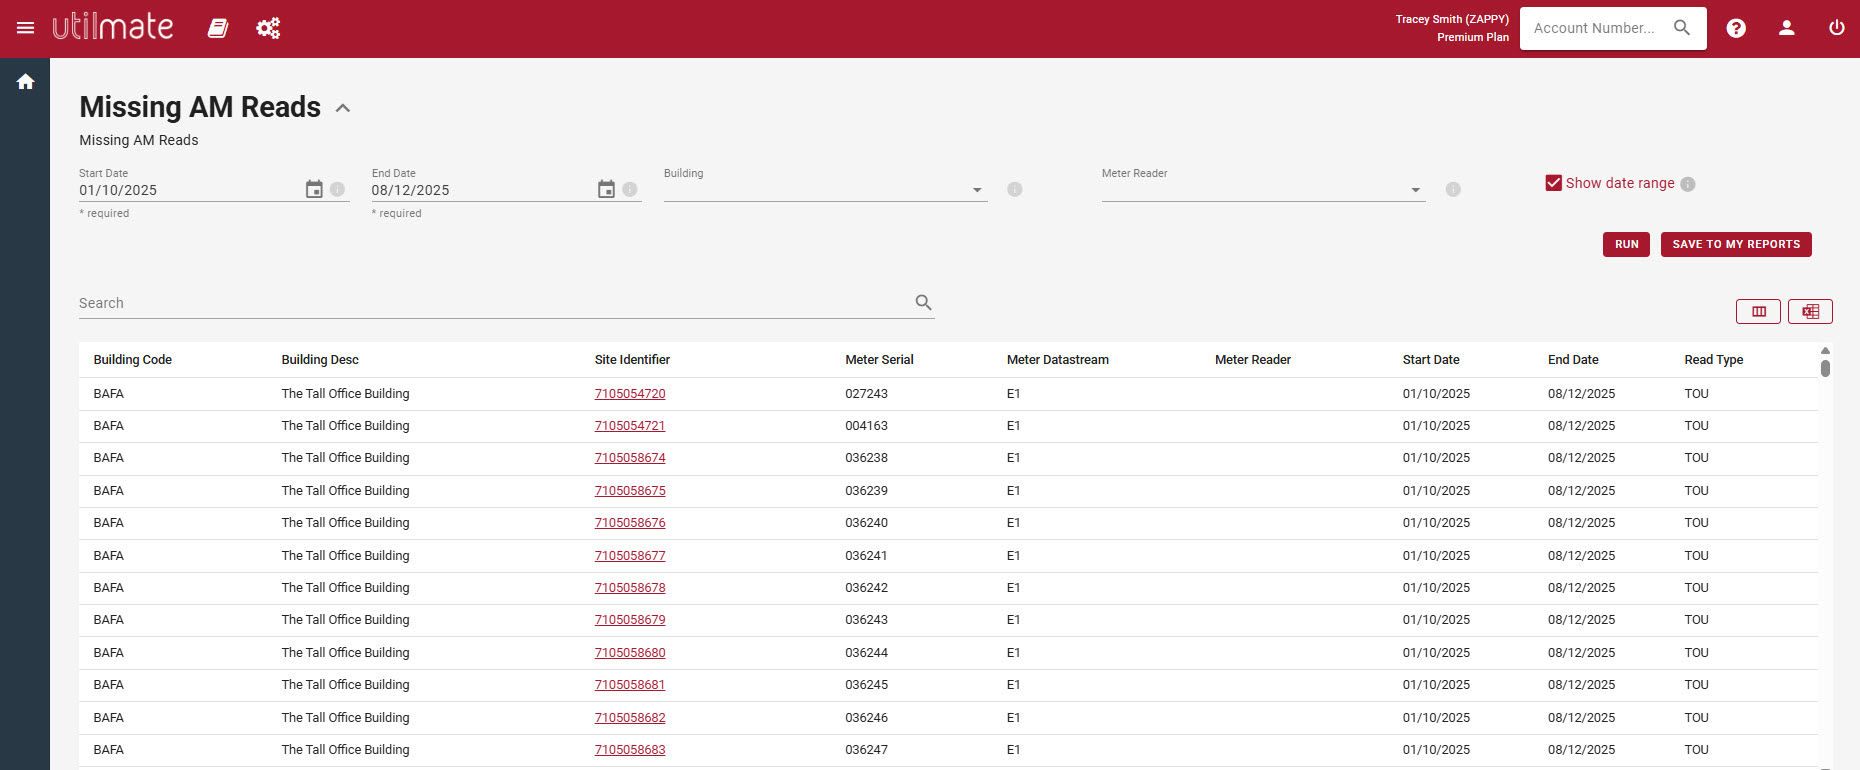Sort by Meter Reader column header

(x=1252, y=360)
